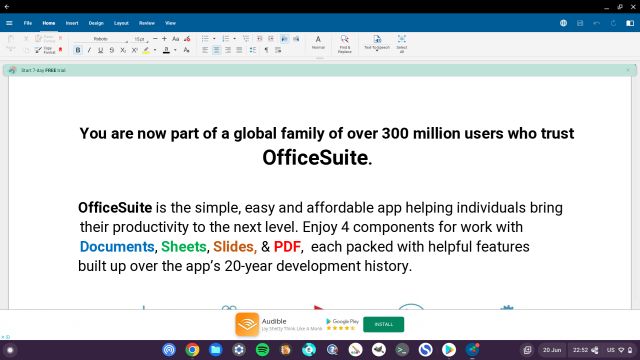
Task: Undo the last action
Action: tap(597, 23)
